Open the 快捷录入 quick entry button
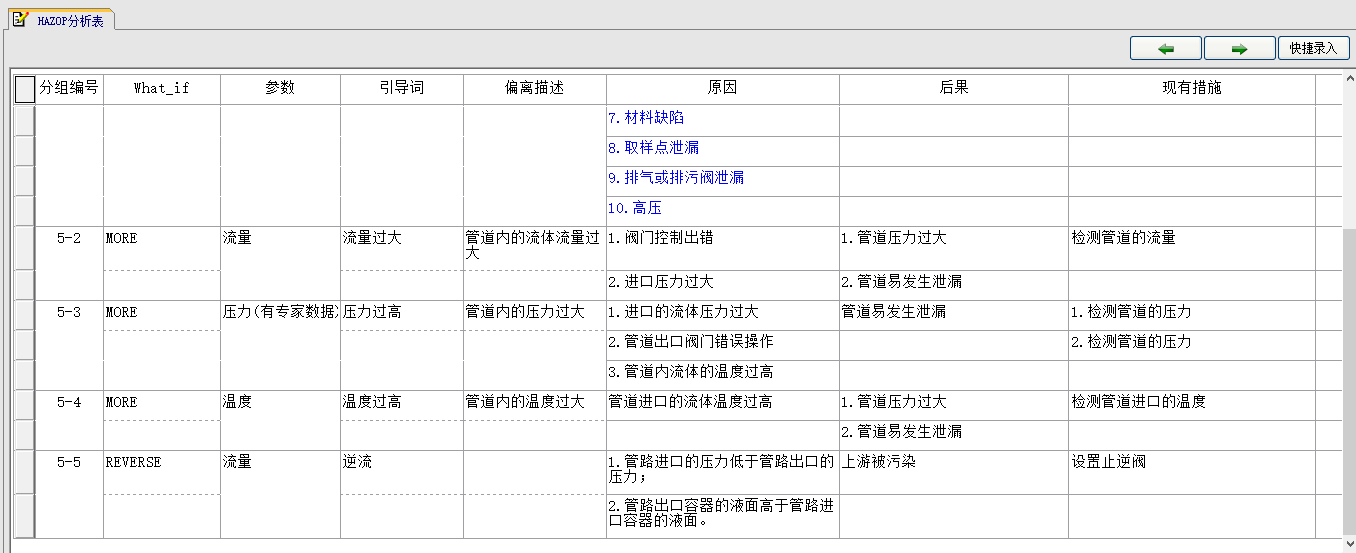The width and height of the screenshot is (1356, 553). [1313, 48]
